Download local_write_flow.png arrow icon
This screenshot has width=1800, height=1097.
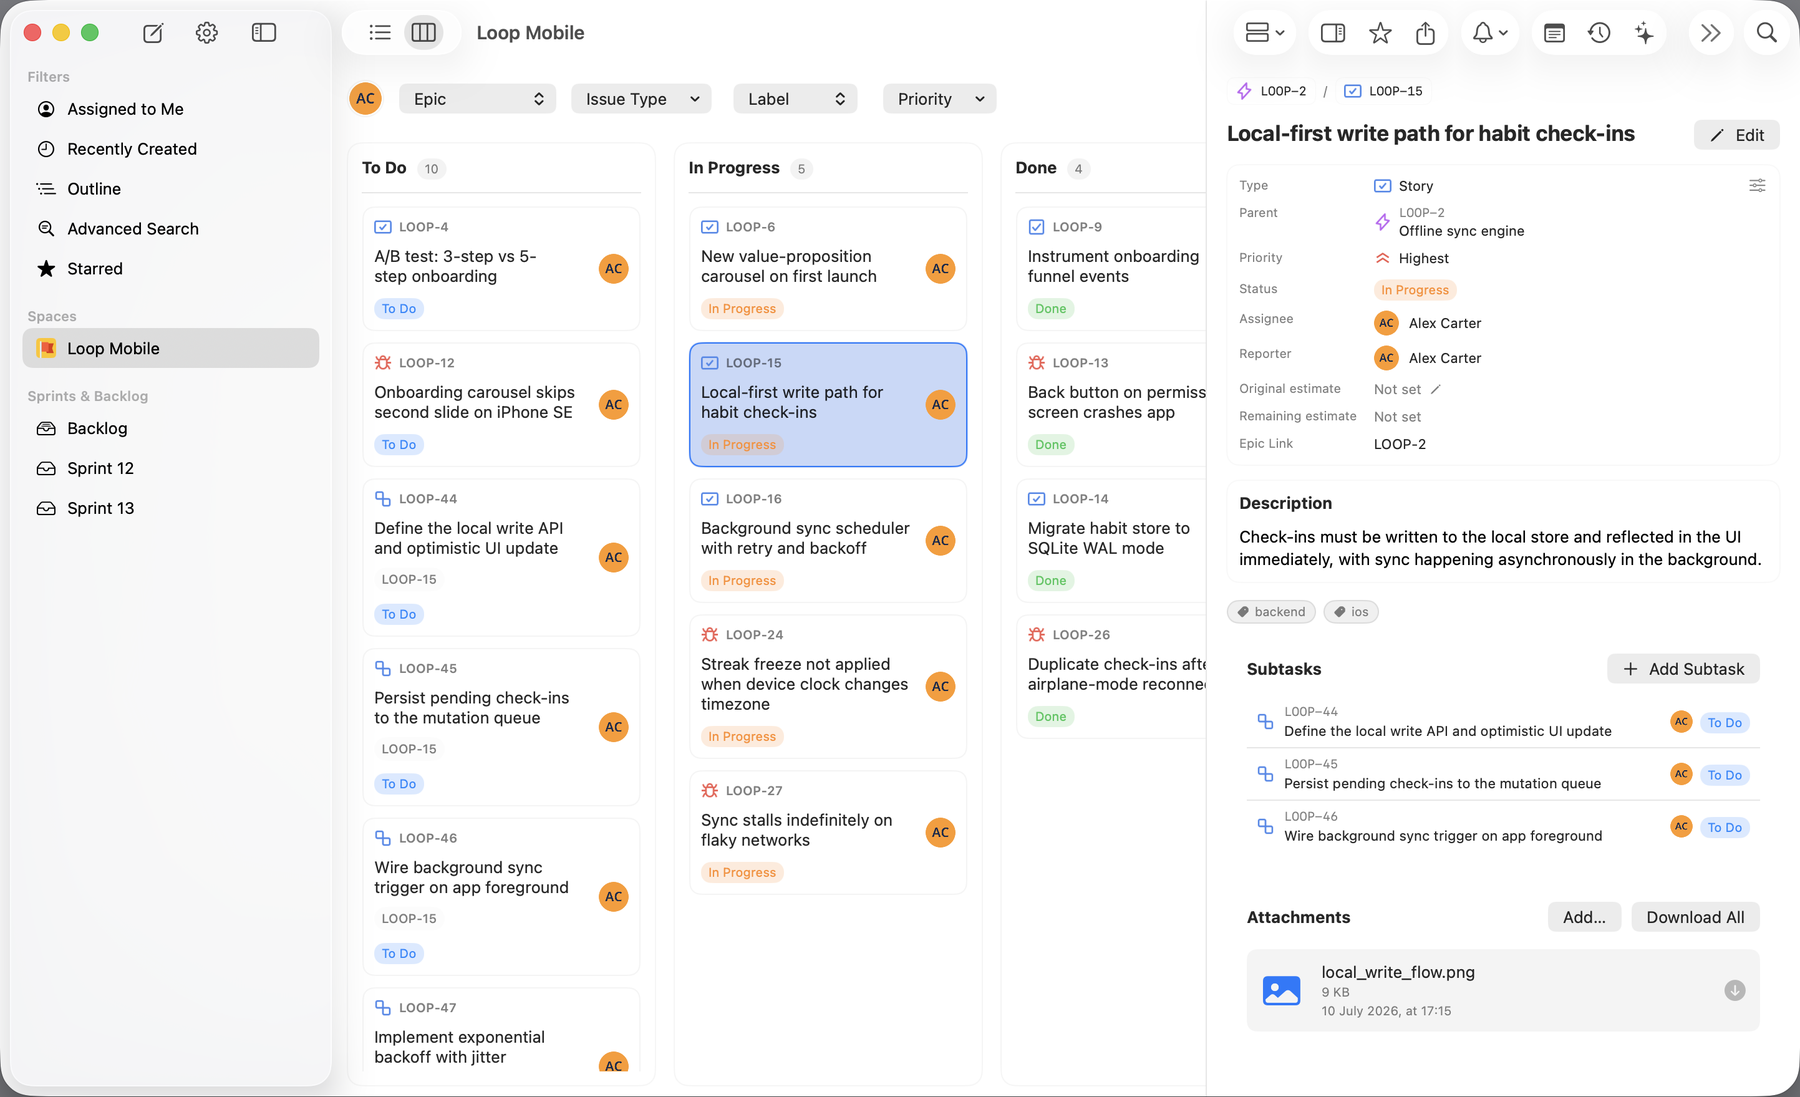pyautogui.click(x=1735, y=990)
